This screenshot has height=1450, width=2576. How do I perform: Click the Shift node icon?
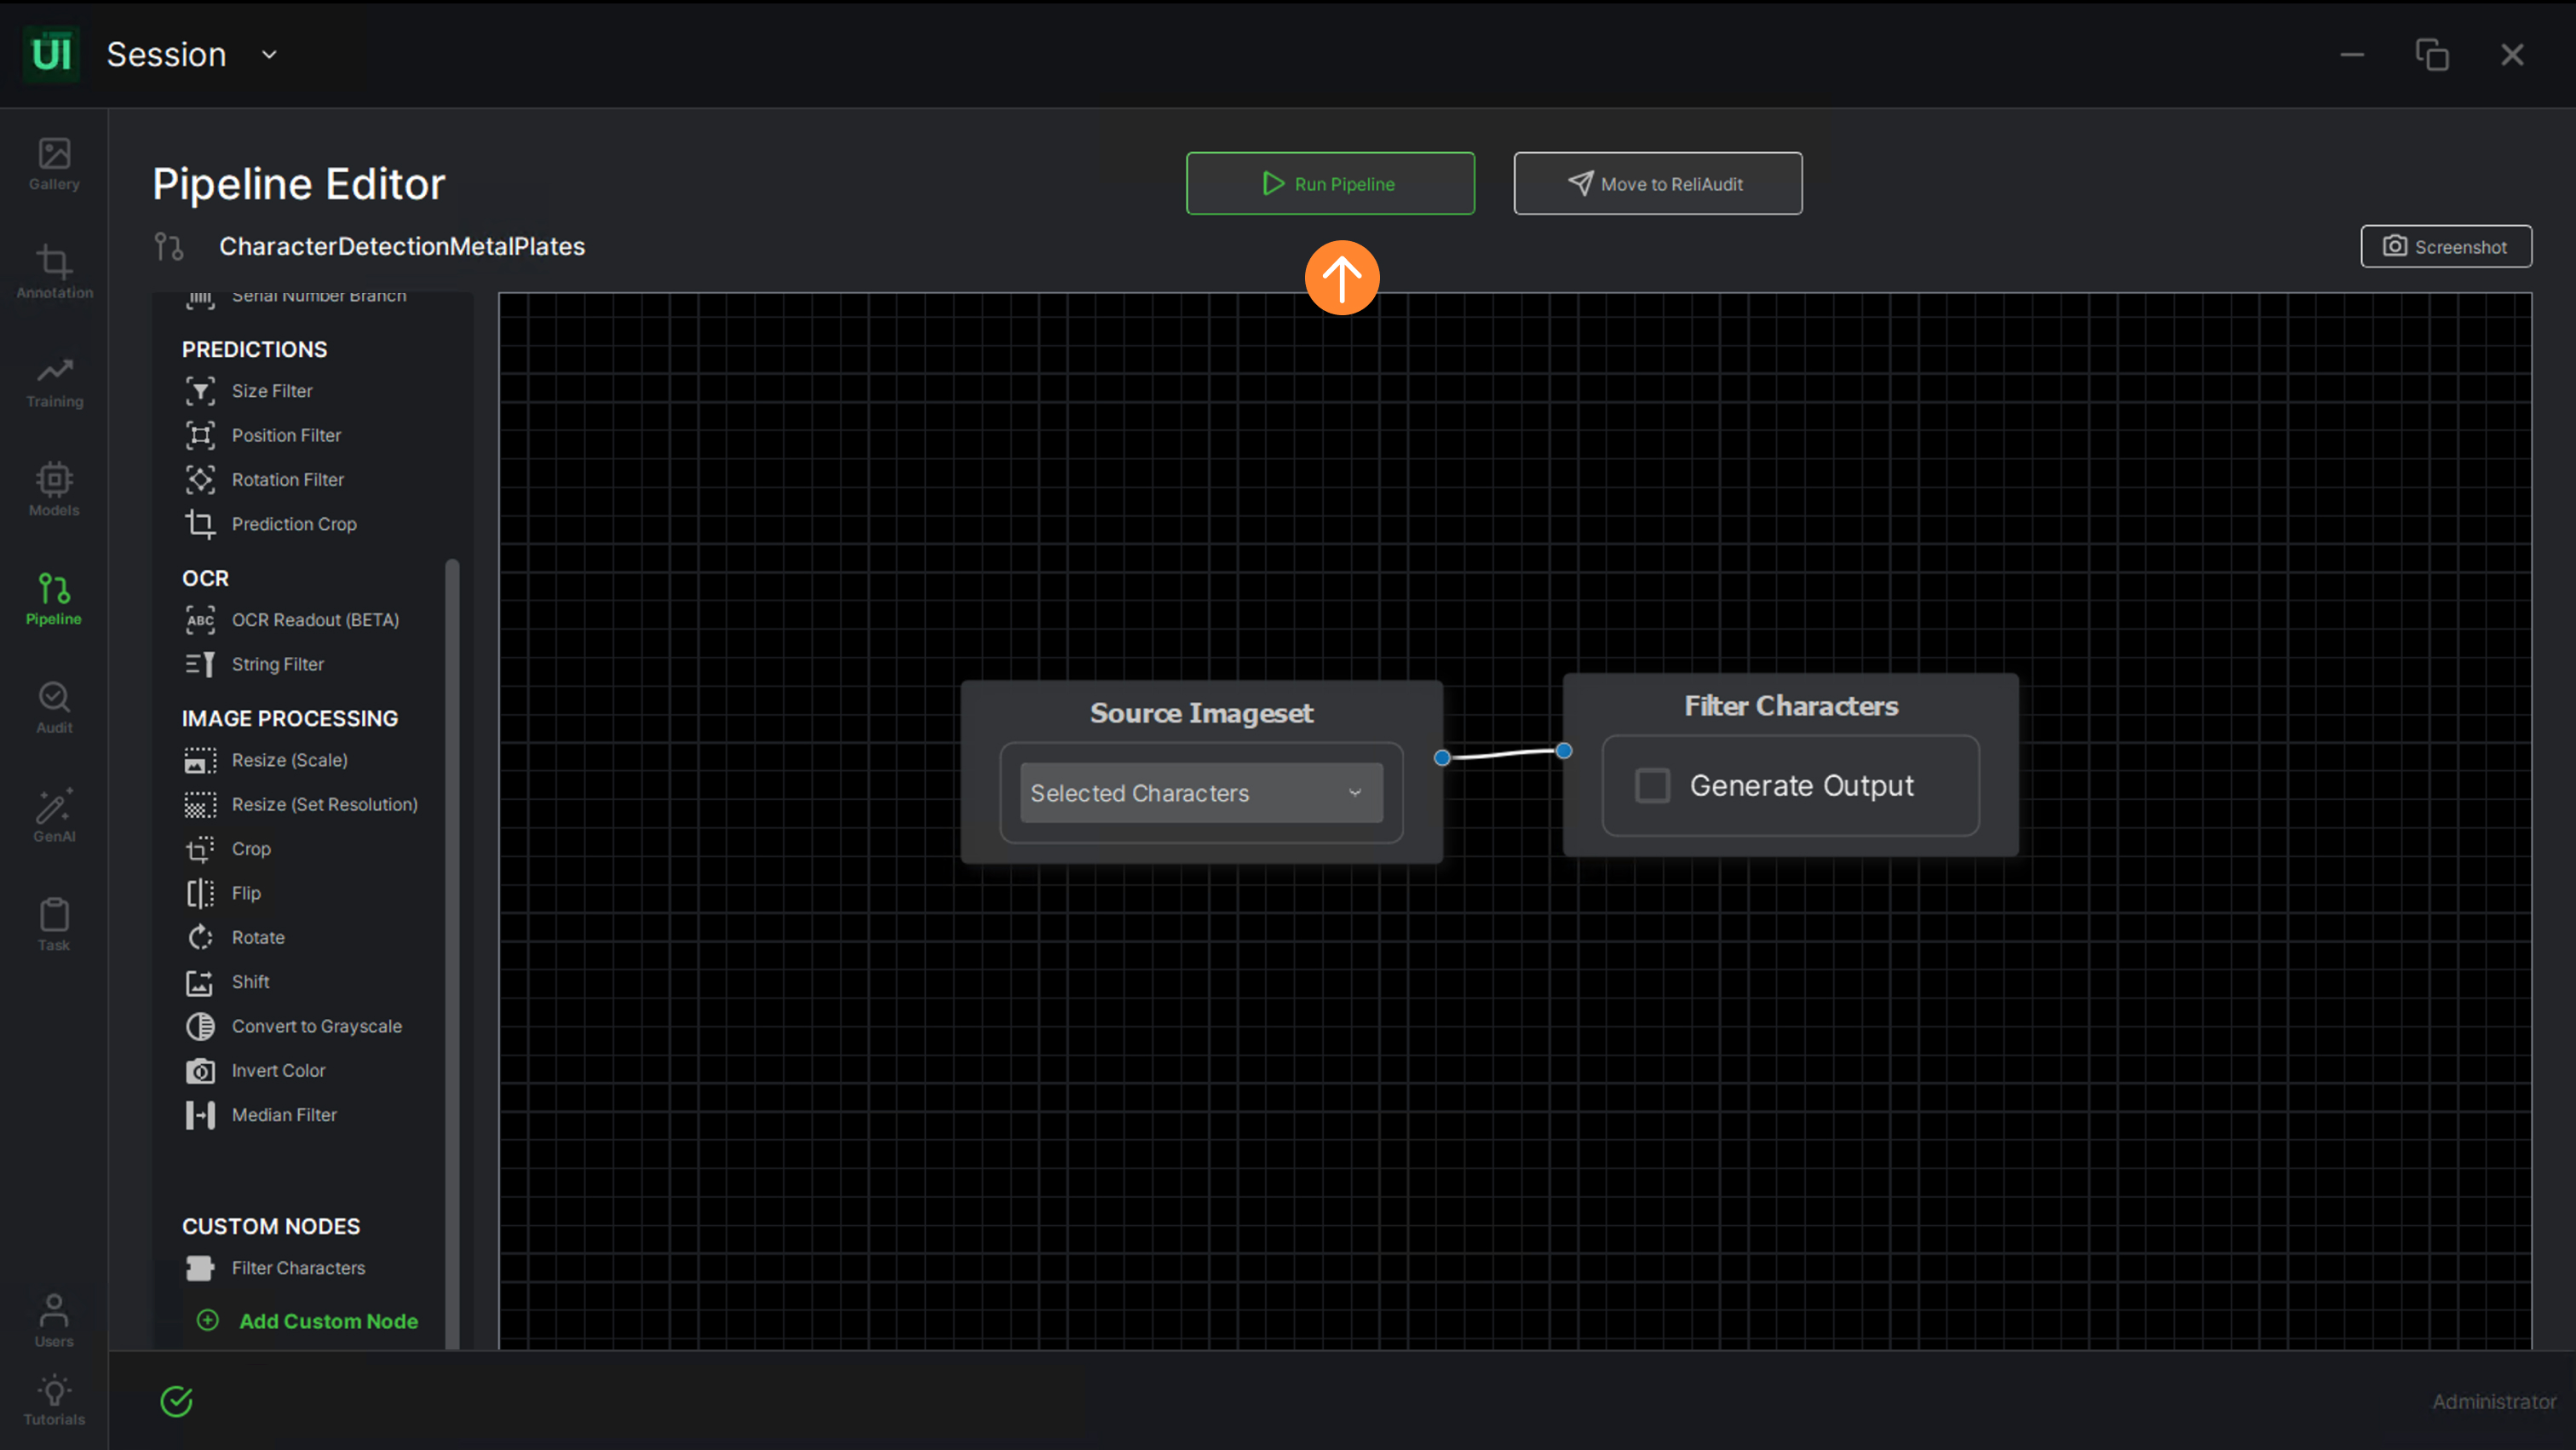[200, 982]
